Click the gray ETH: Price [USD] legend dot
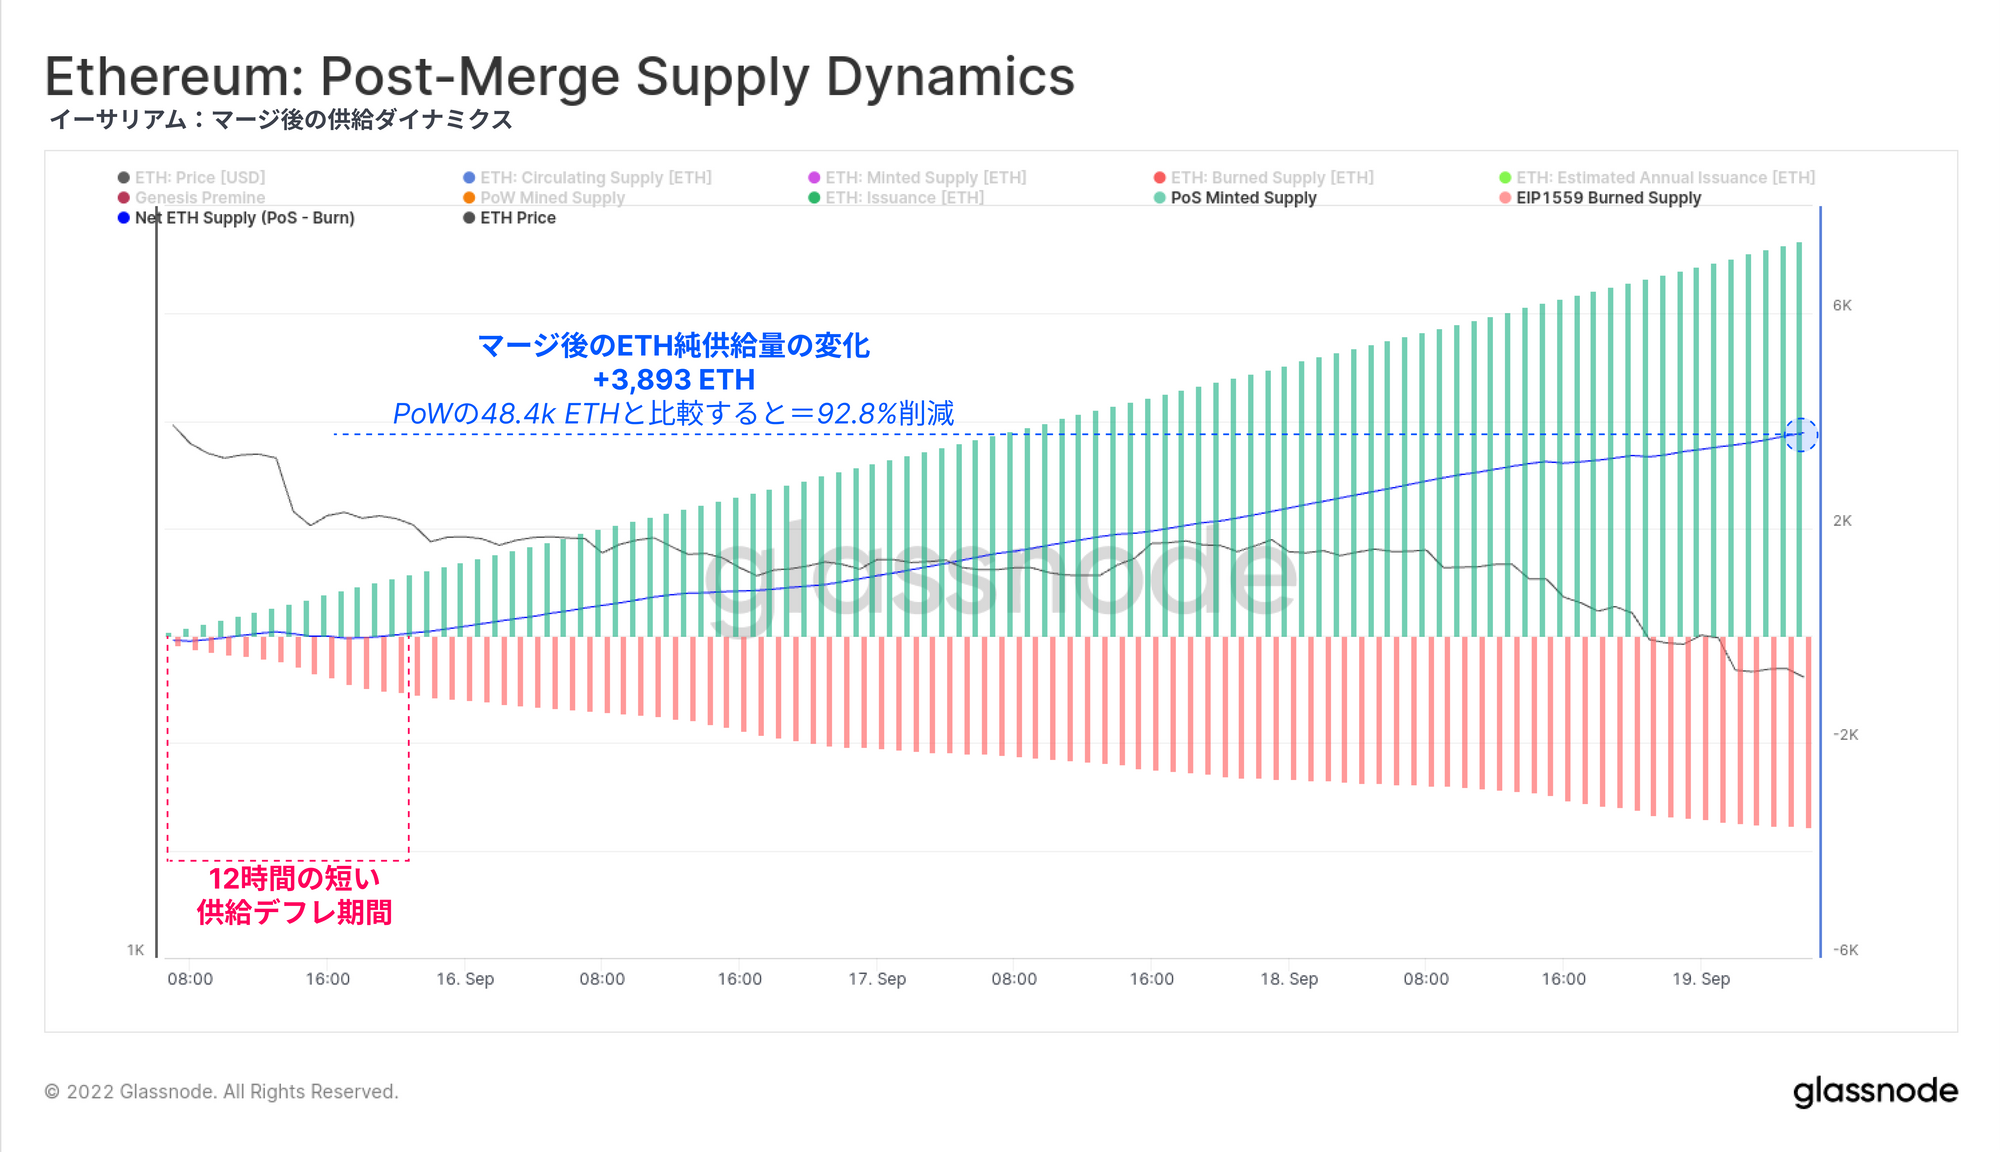This screenshot has height=1152, width=2000. (124, 178)
